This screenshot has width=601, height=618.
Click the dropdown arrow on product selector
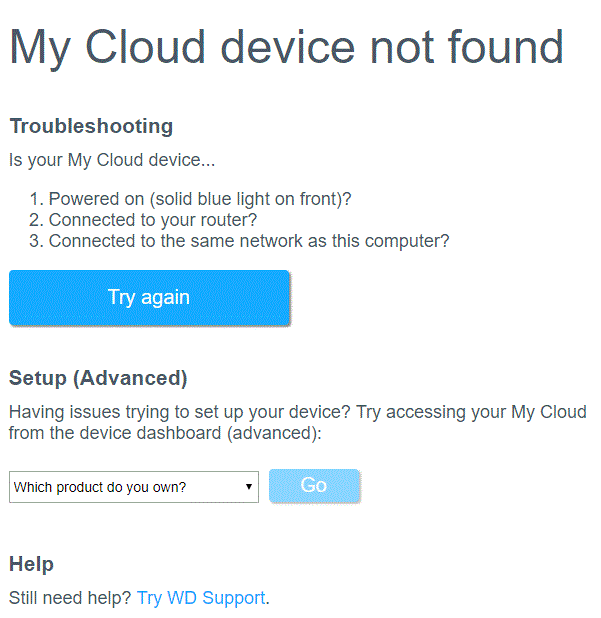coord(248,487)
